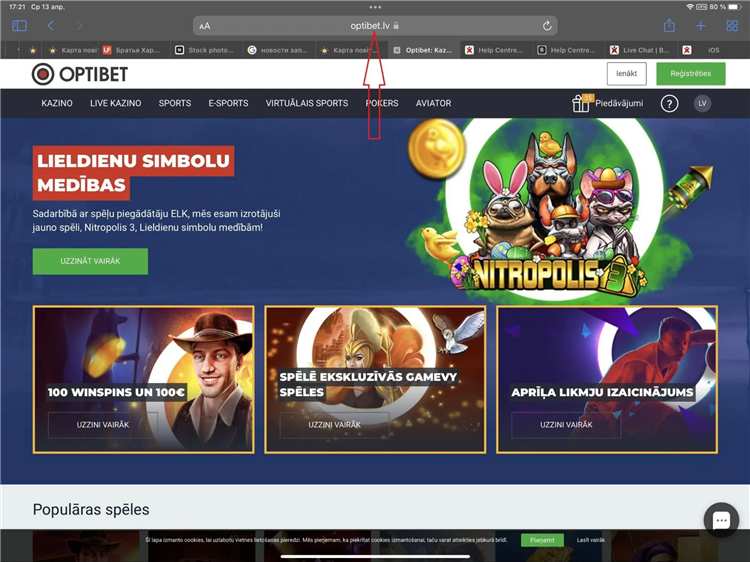Open the Piedāvājumi offers link
Image resolution: width=750 pixels, height=562 pixels.
[619, 103]
